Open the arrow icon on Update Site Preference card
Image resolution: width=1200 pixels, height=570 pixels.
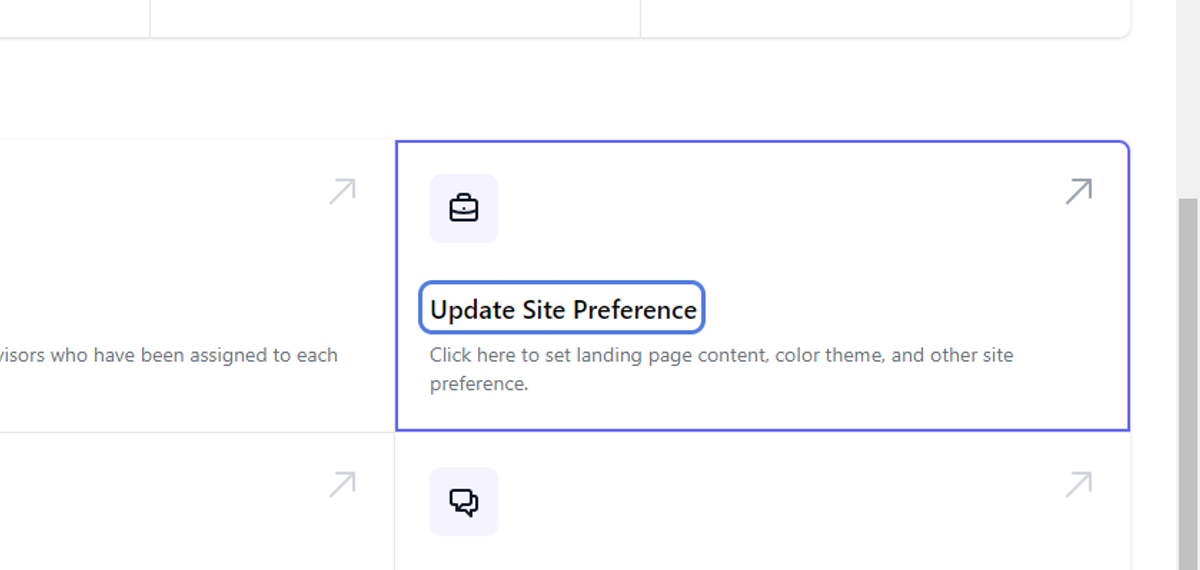1078,191
